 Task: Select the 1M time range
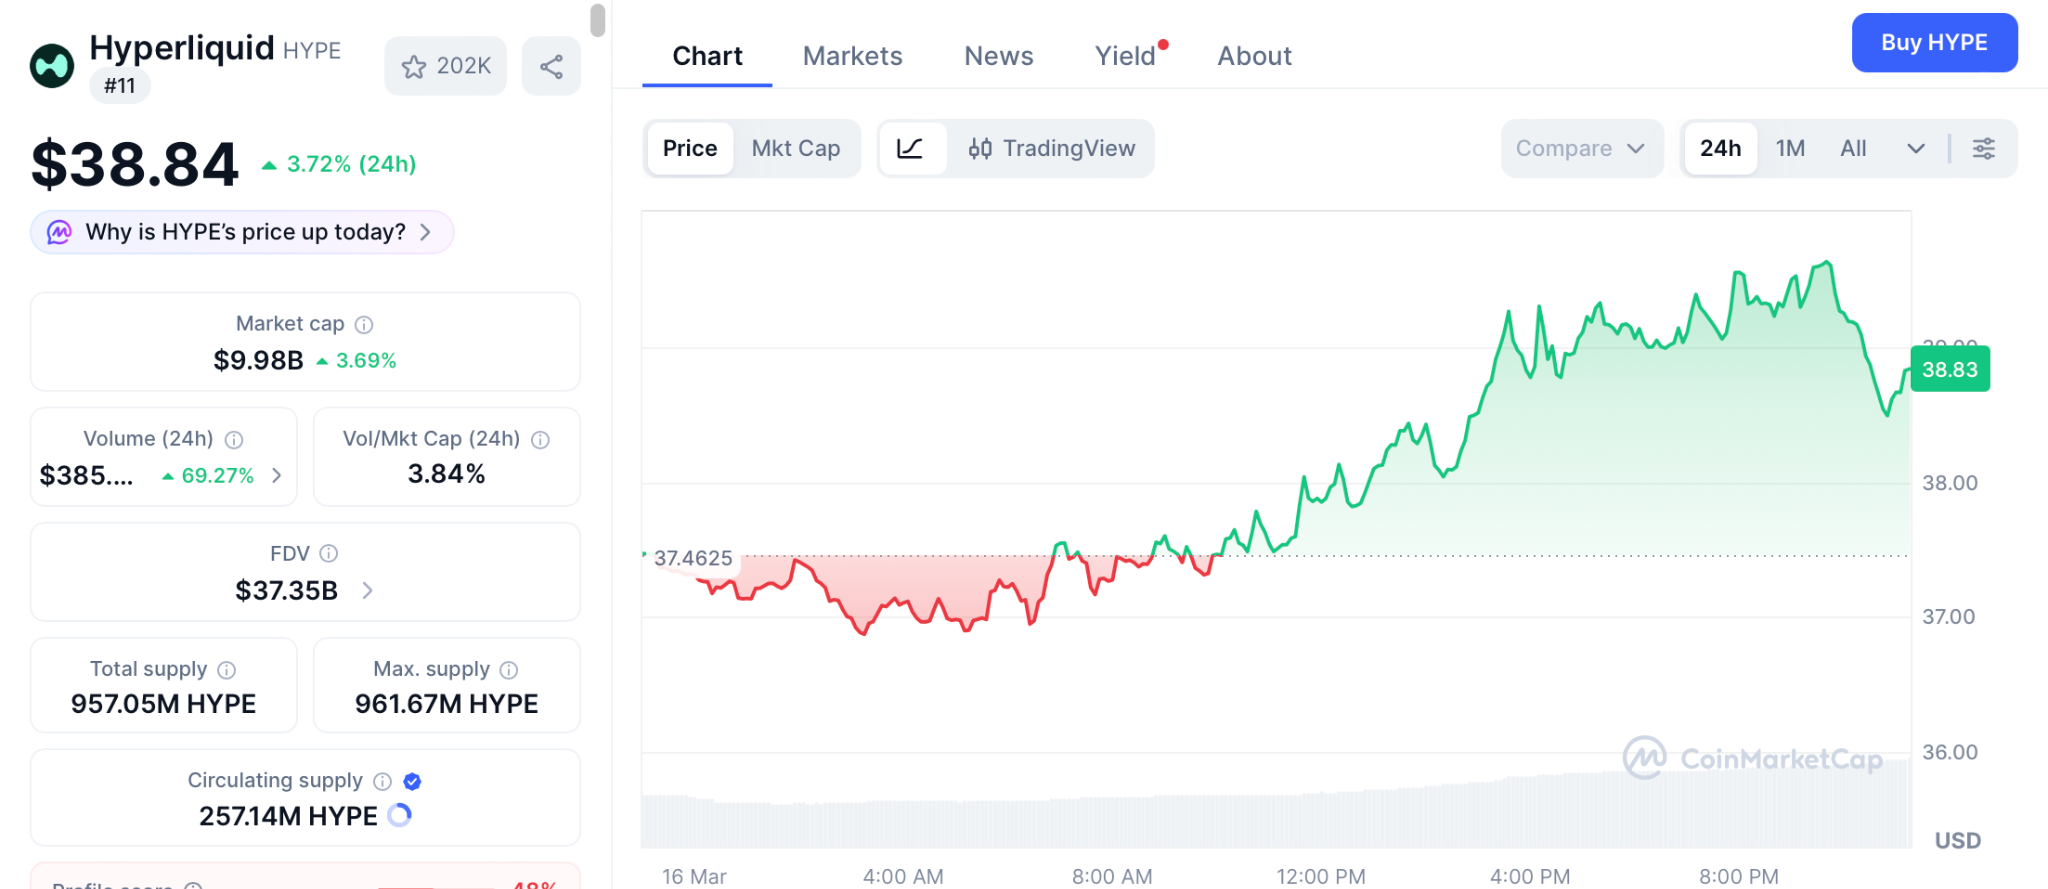point(1790,148)
